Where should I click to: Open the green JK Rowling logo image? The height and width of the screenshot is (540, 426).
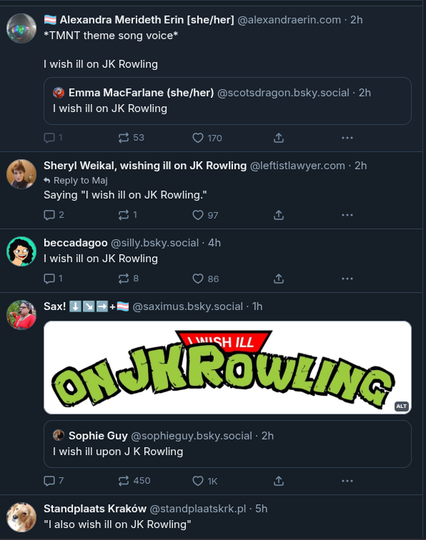tap(227, 367)
